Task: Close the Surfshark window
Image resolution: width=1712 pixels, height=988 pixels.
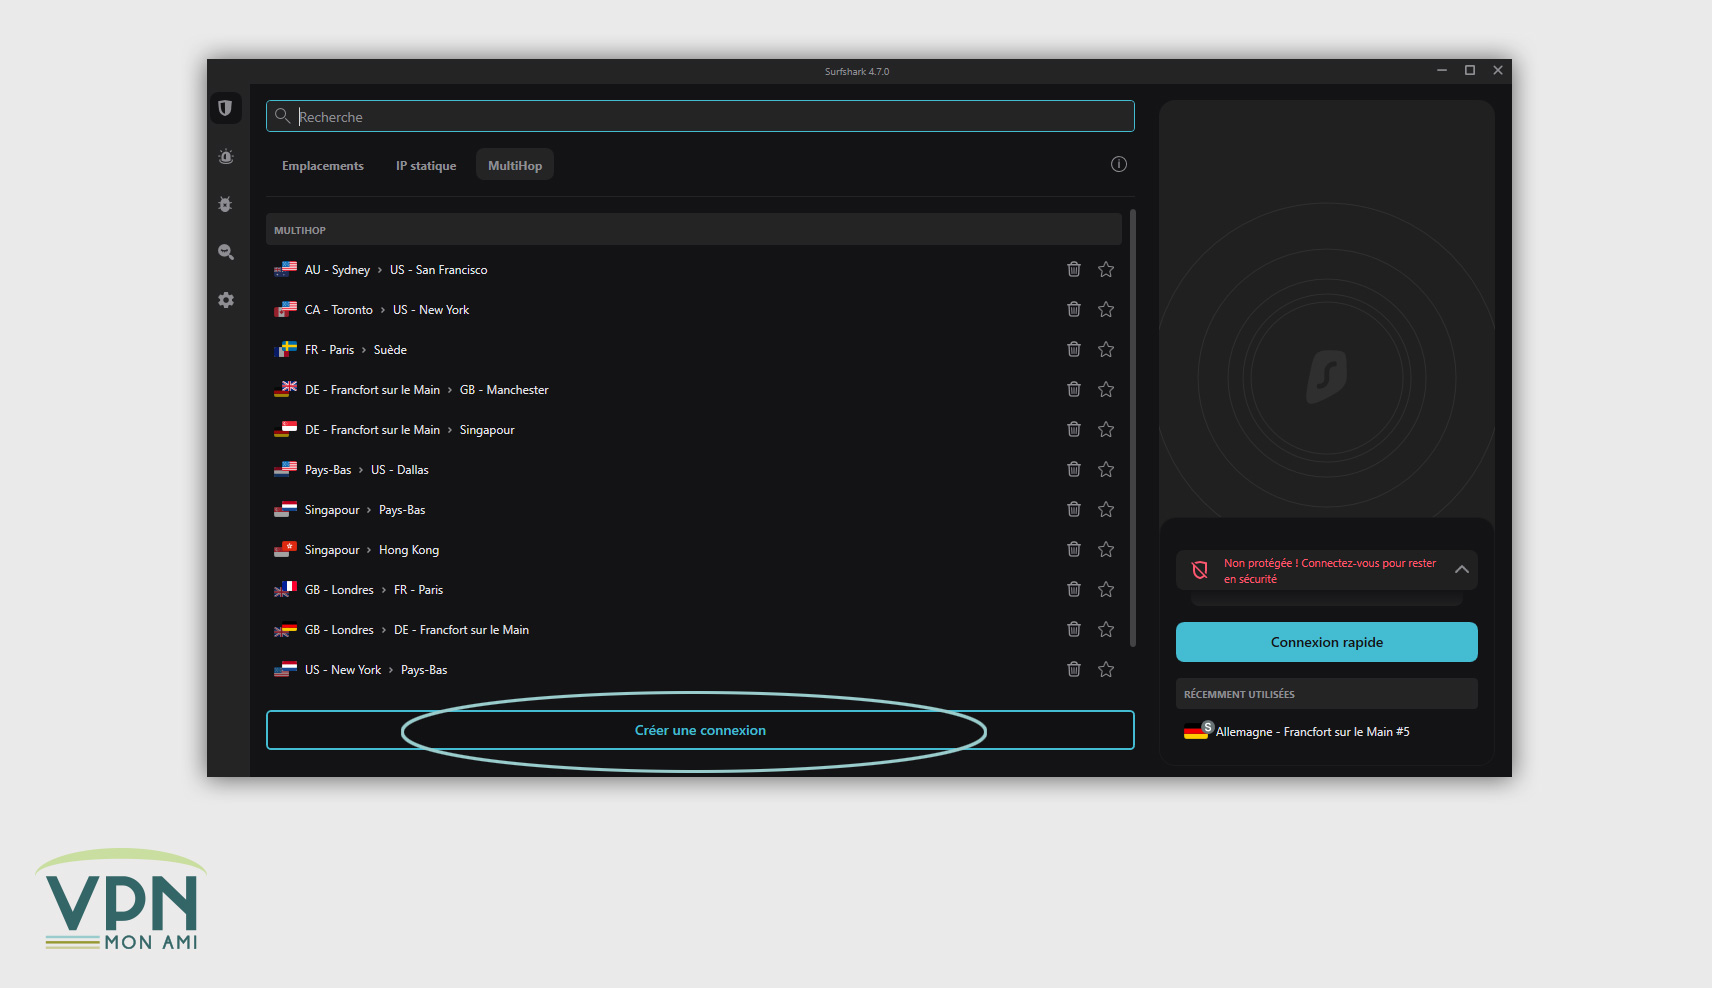Action: pos(1498,70)
